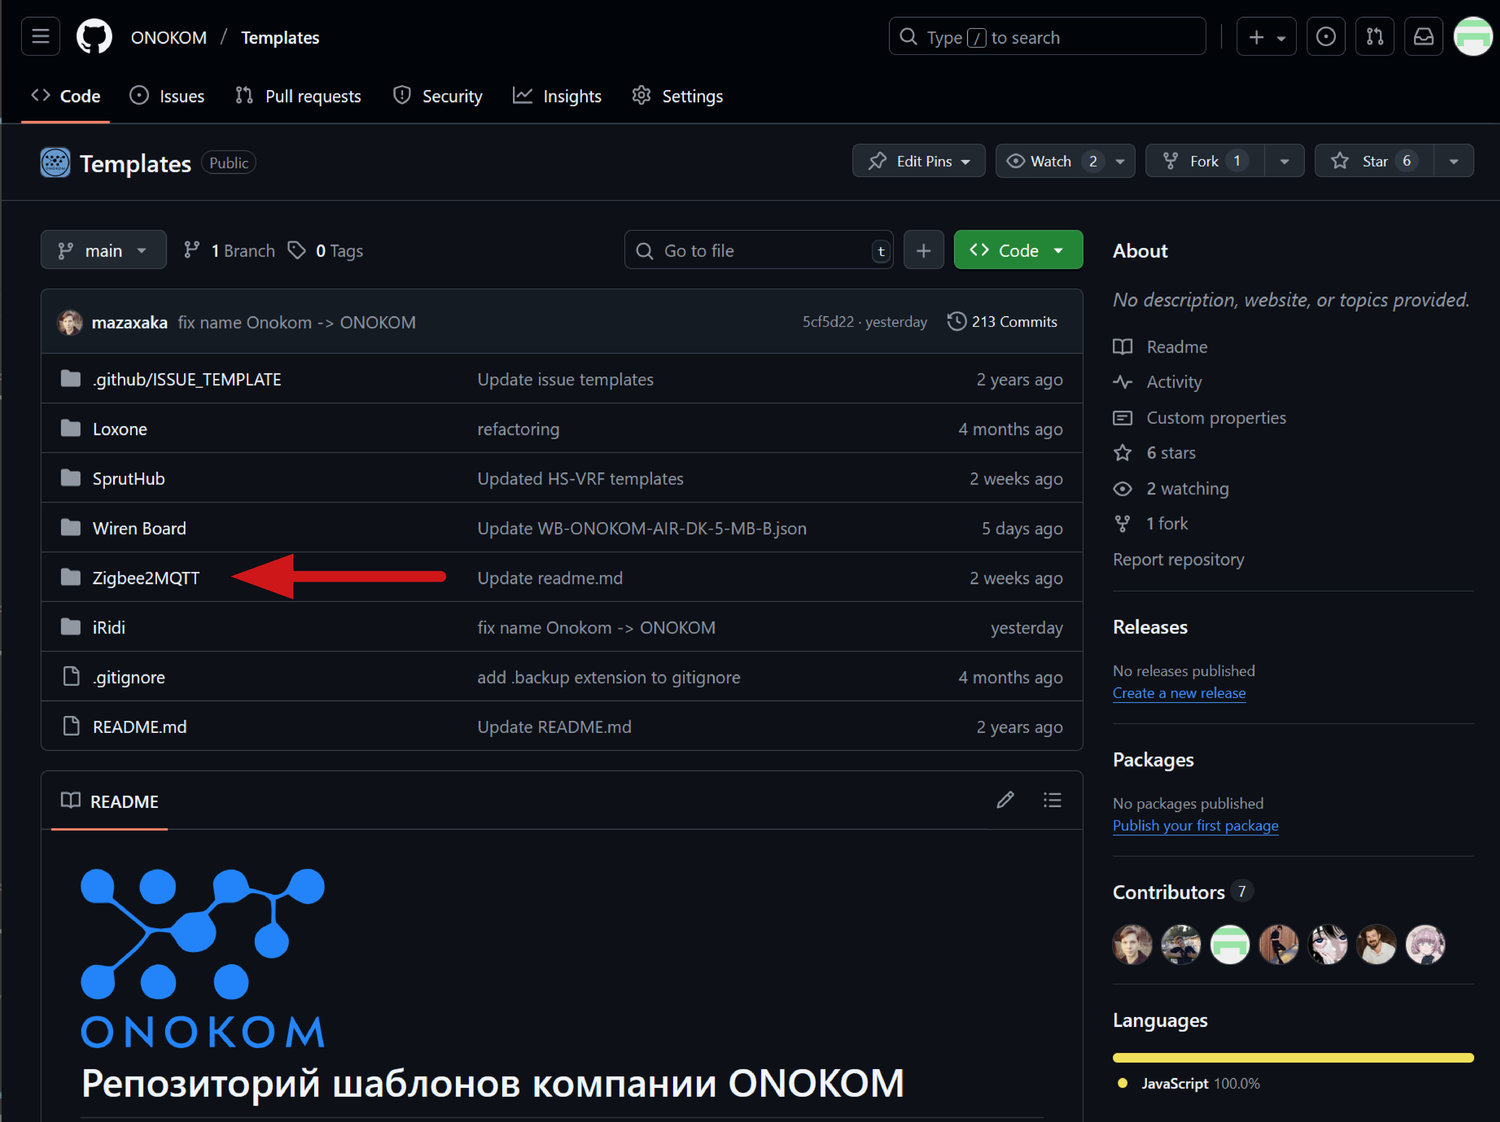Open the GitHub home octocat icon
Viewport: 1500px width, 1122px height.
tap(94, 36)
